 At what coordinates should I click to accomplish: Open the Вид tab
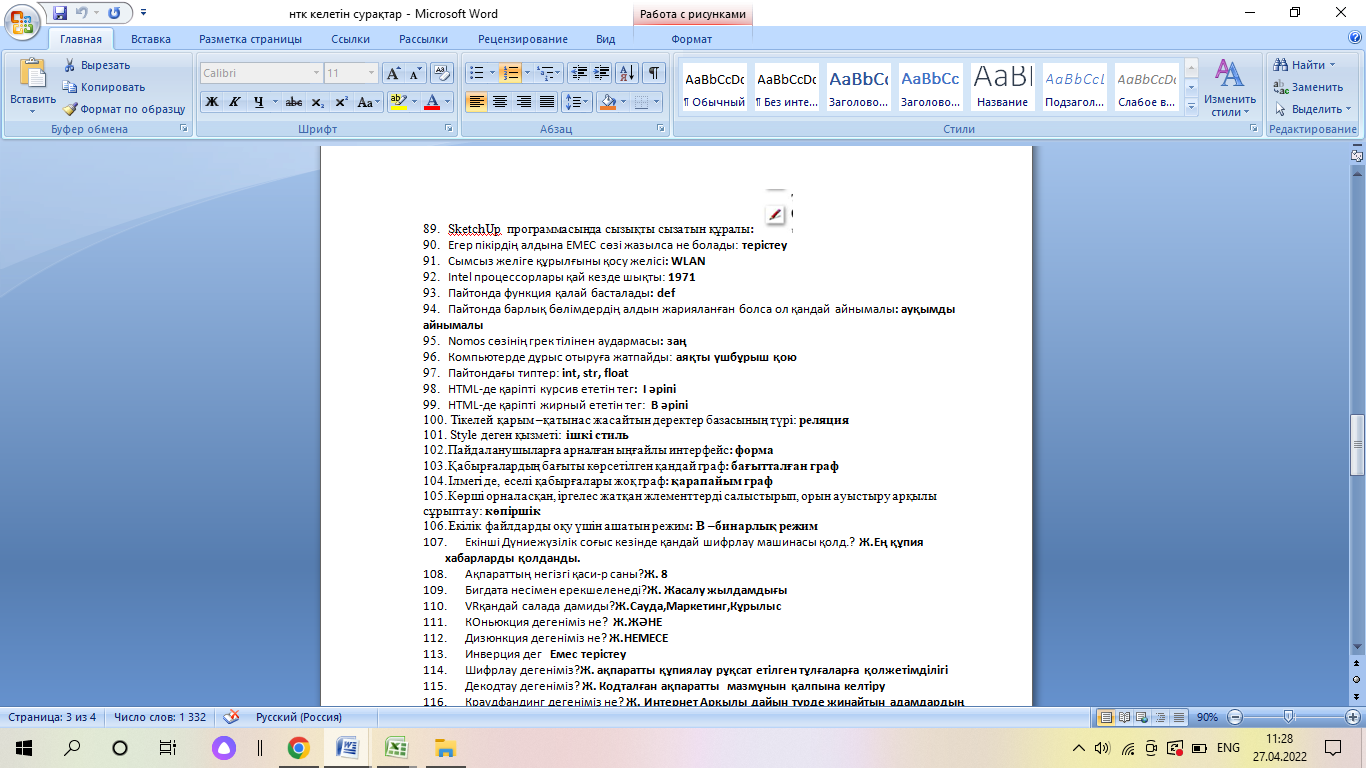tap(605, 39)
